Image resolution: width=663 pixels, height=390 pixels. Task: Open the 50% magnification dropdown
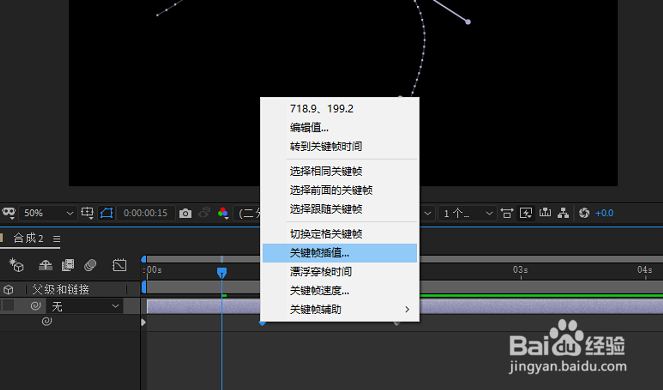[x=47, y=213]
